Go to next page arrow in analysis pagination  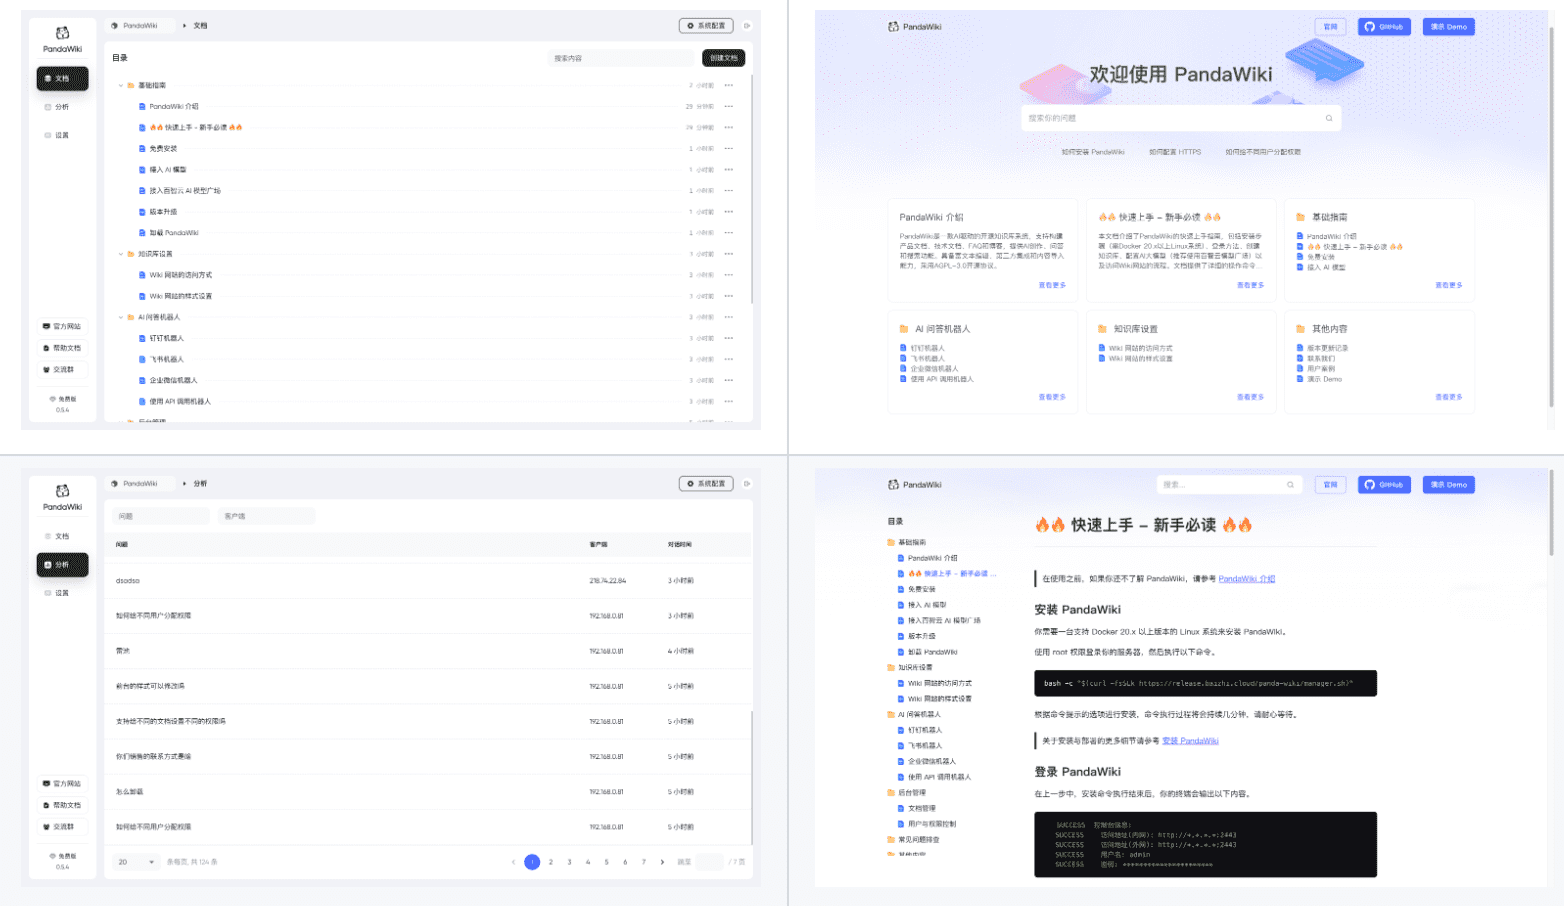(x=662, y=862)
